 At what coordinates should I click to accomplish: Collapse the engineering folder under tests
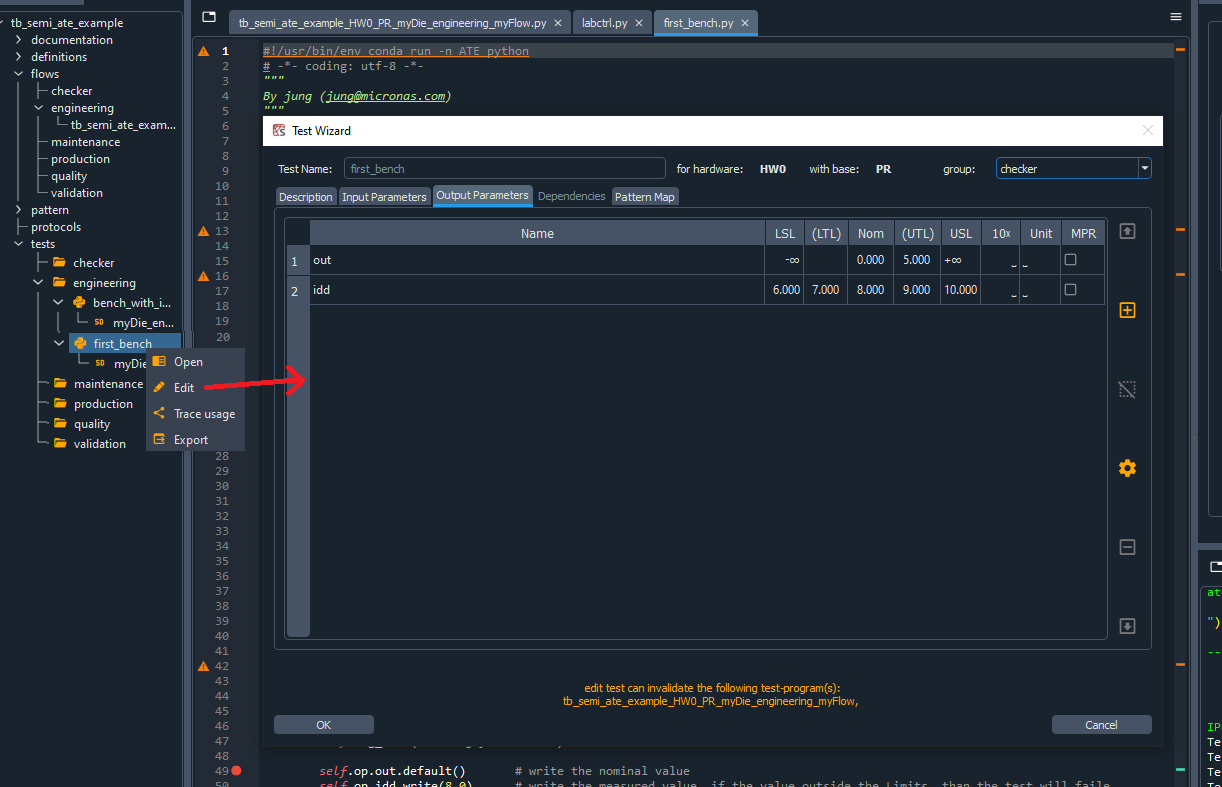(39, 283)
